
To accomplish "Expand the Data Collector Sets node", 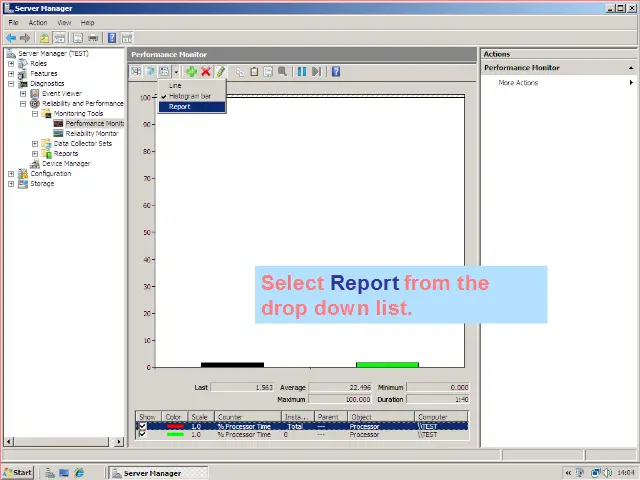I will click(x=35, y=144).
